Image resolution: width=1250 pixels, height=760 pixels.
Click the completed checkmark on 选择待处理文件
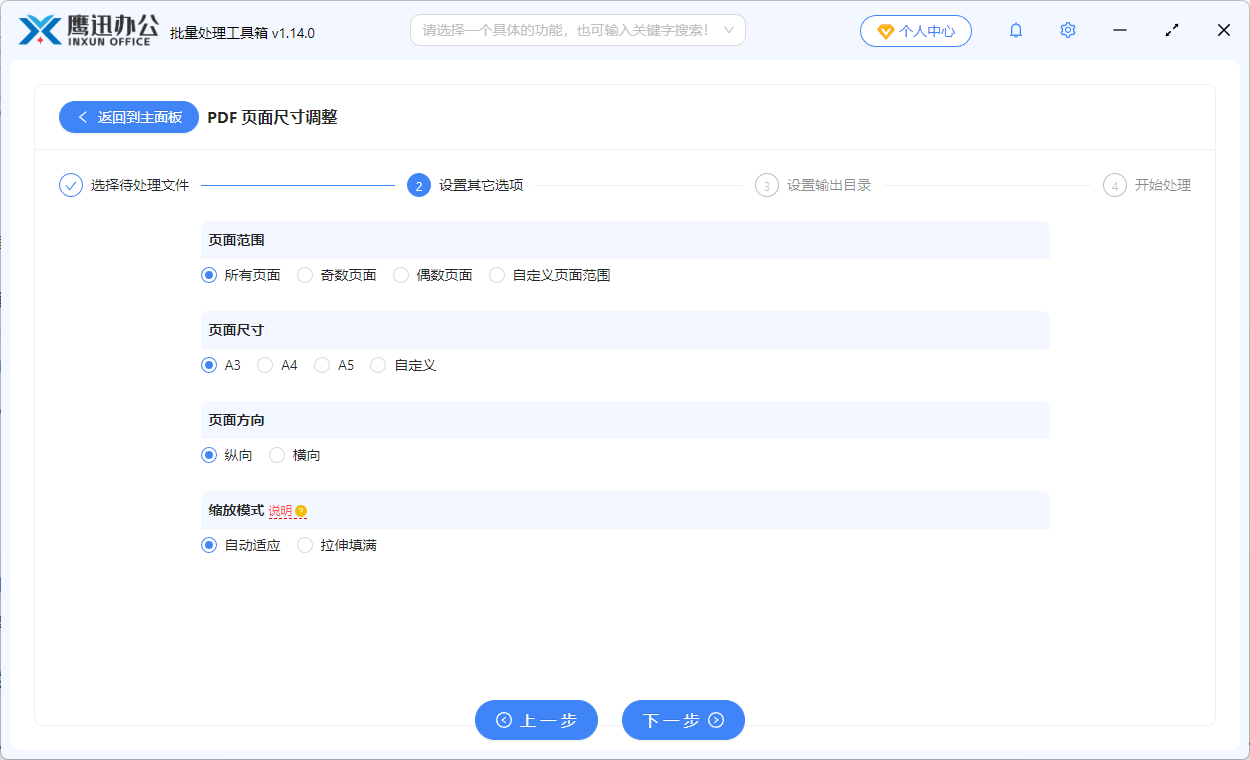click(70, 184)
